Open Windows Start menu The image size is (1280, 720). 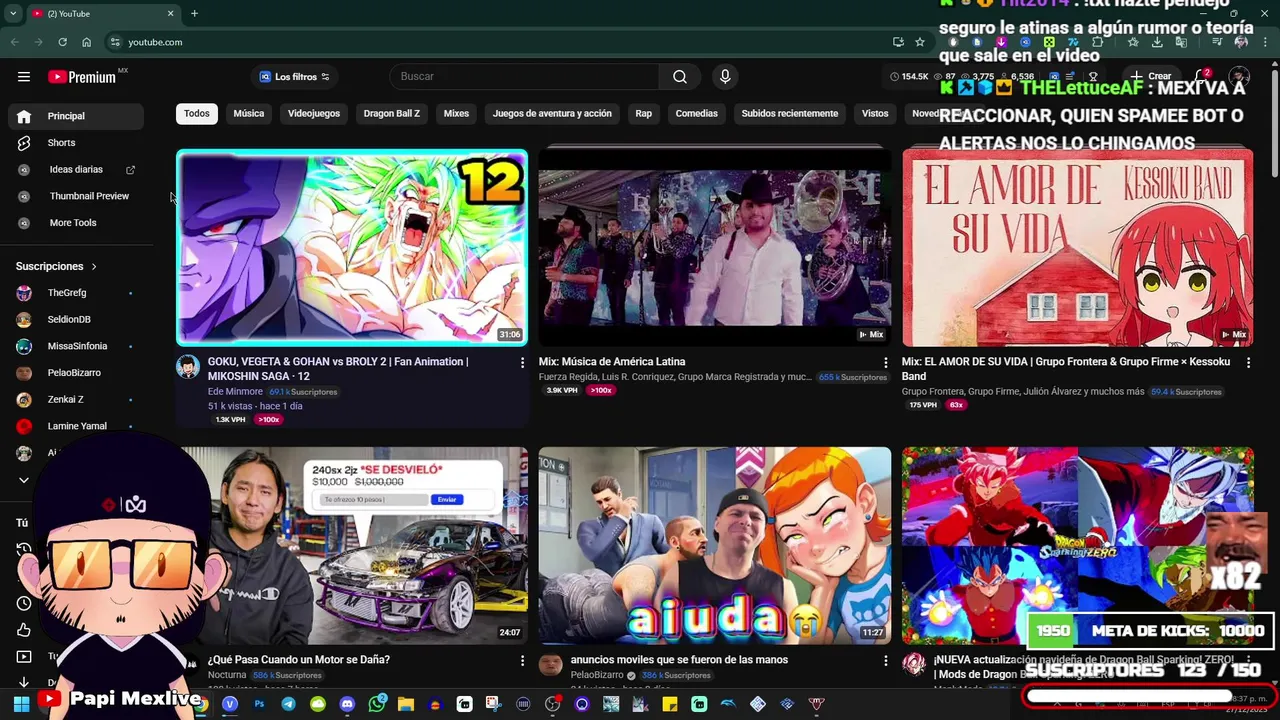[x=21, y=704]
